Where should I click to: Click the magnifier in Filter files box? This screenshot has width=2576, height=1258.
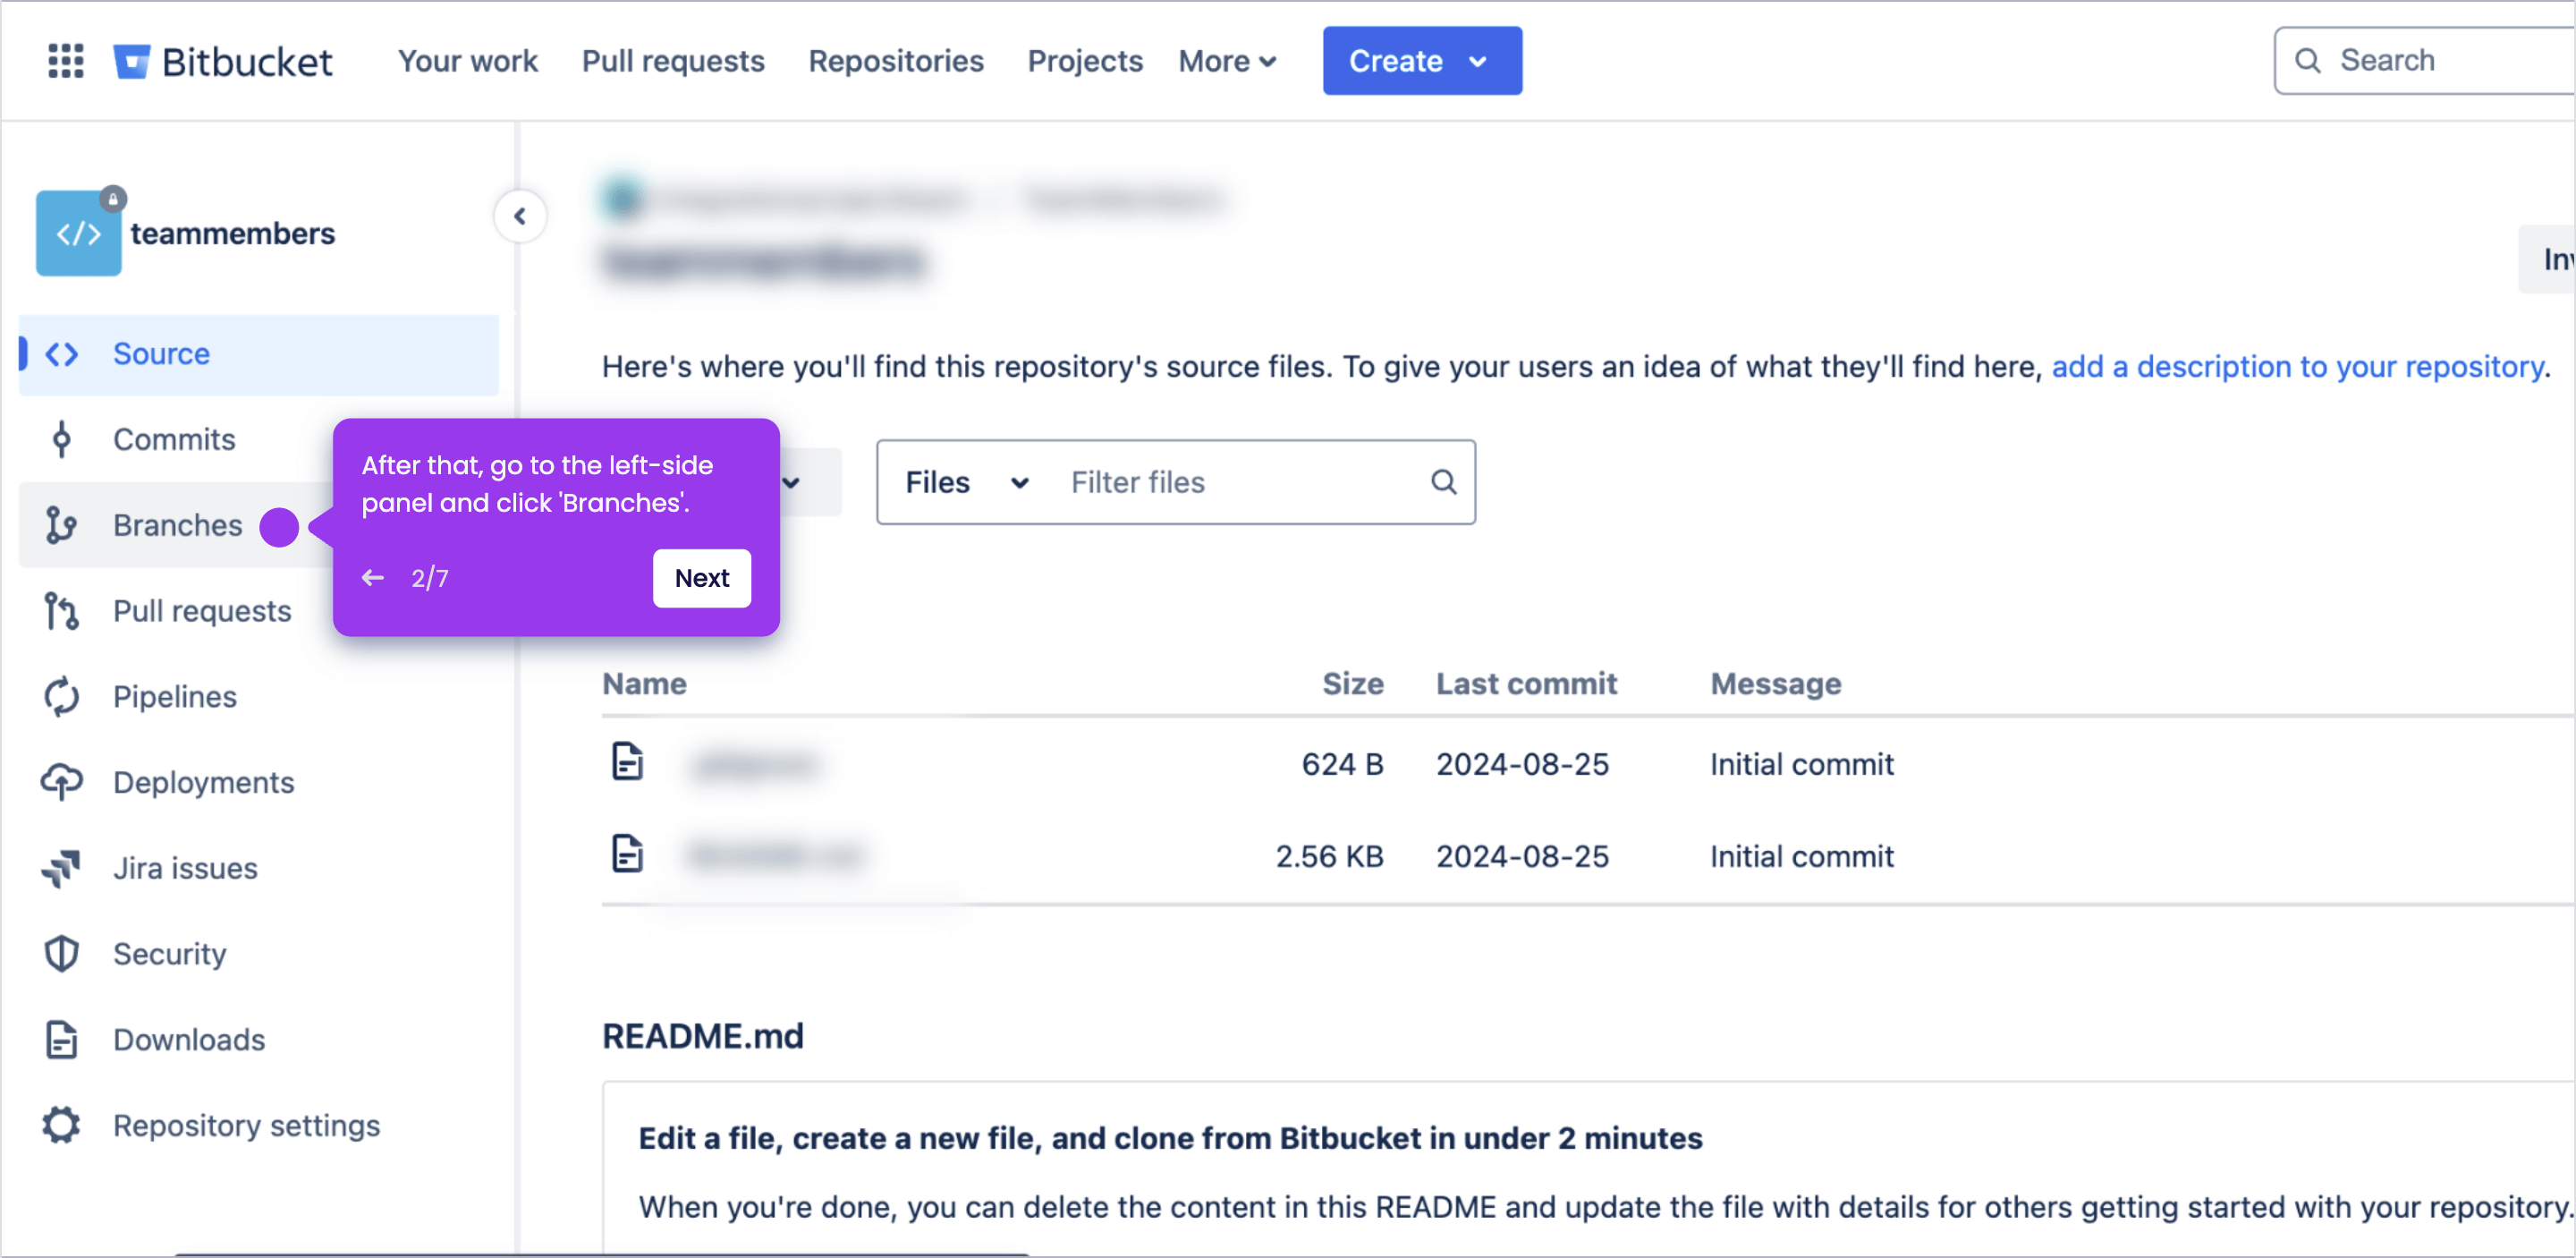pos(1443,482)
